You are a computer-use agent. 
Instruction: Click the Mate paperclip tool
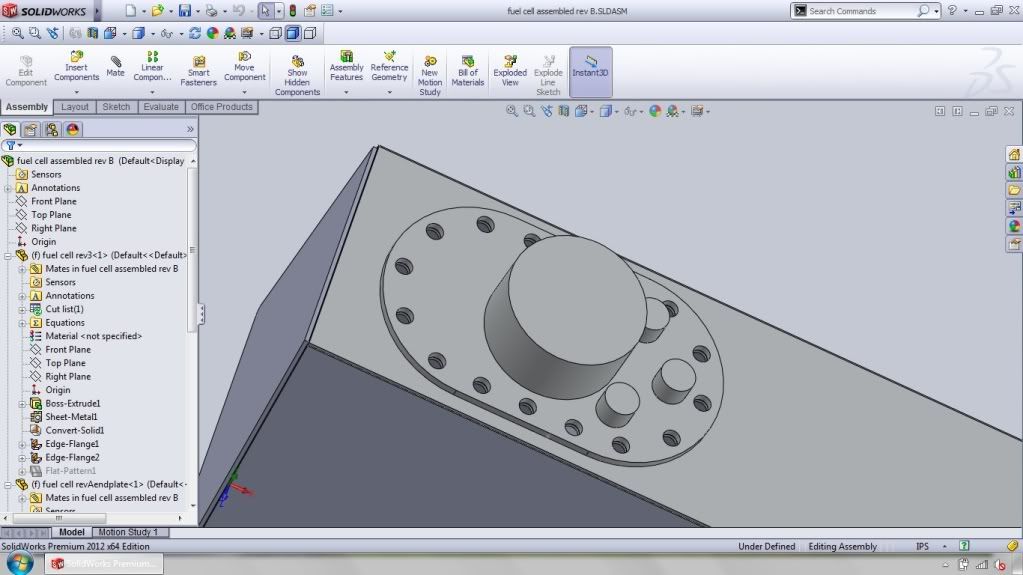pyautogui.click(x=115, y=66)
